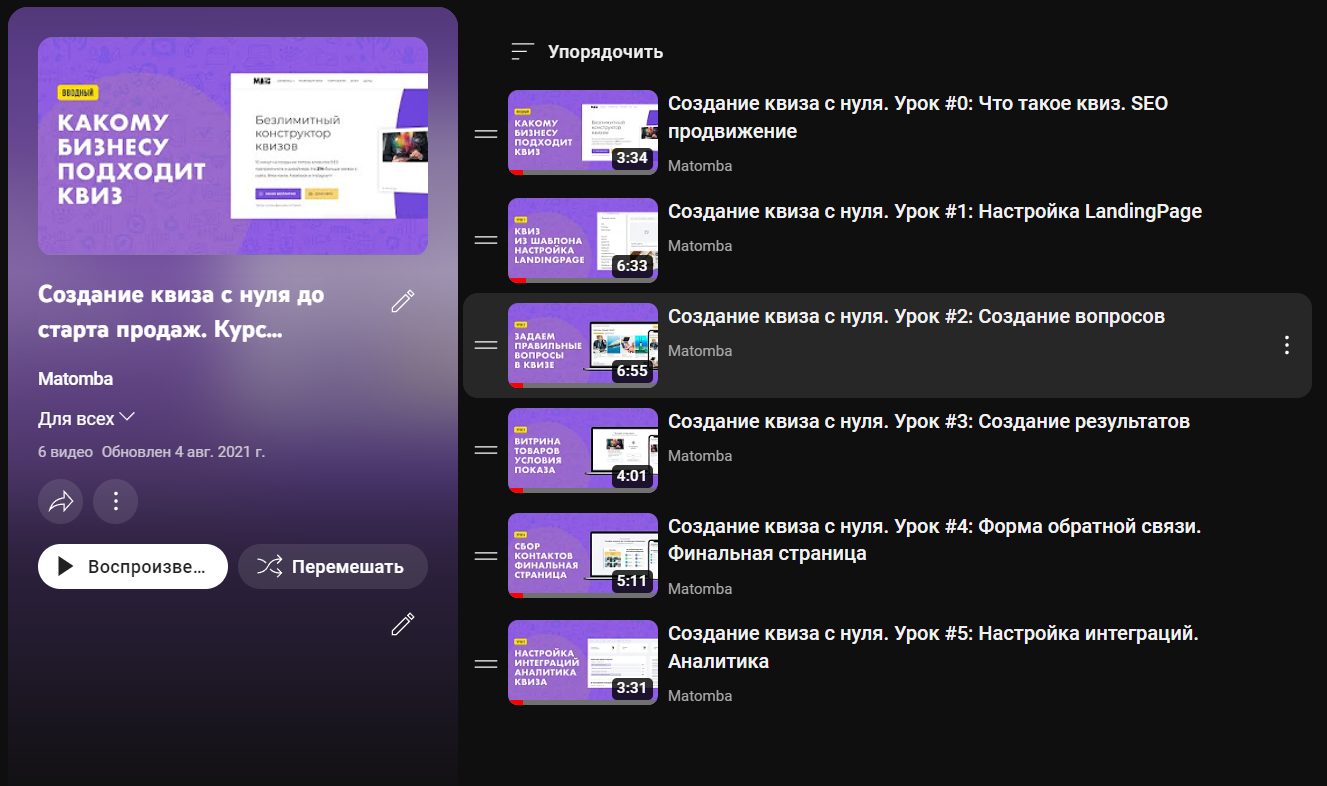Open video 'Урок #3: Создание результатов' title
The width and height of the screenshot is (1327, 786).
(x=928, y=422)
